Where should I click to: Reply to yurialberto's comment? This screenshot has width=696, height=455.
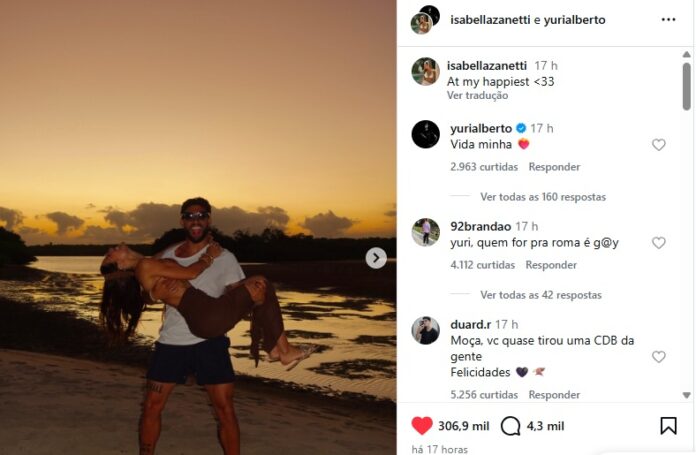point(554,167)
